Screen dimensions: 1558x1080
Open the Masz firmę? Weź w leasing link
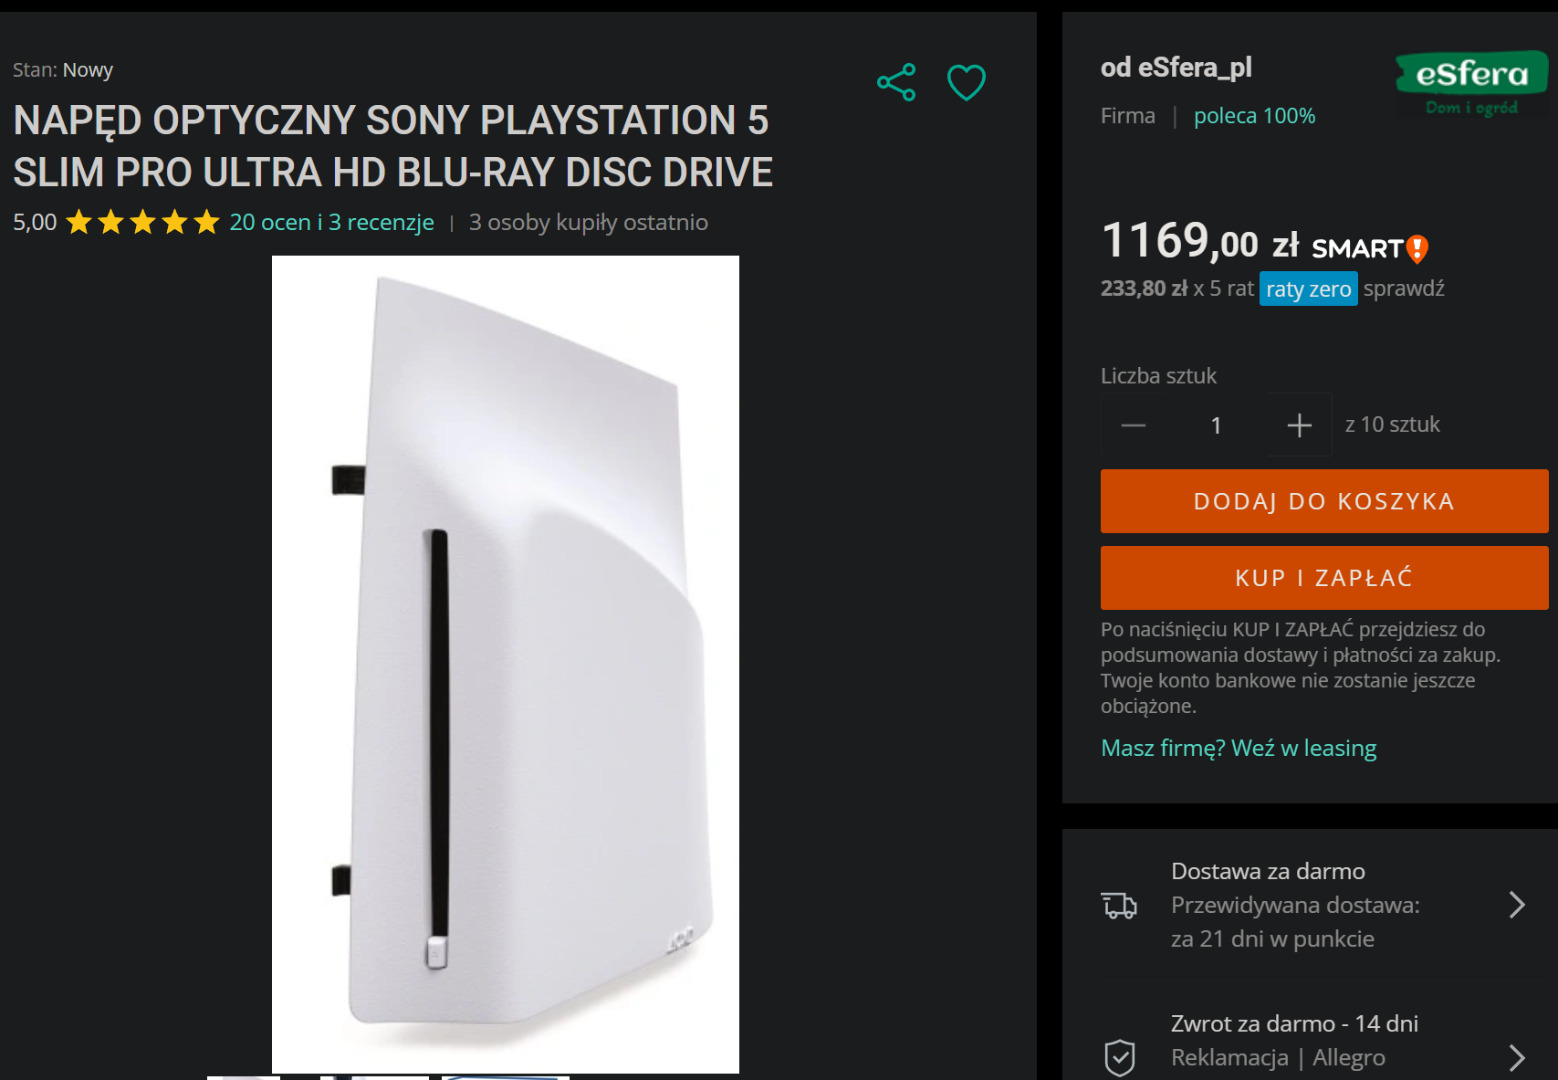click(1238, 748)
